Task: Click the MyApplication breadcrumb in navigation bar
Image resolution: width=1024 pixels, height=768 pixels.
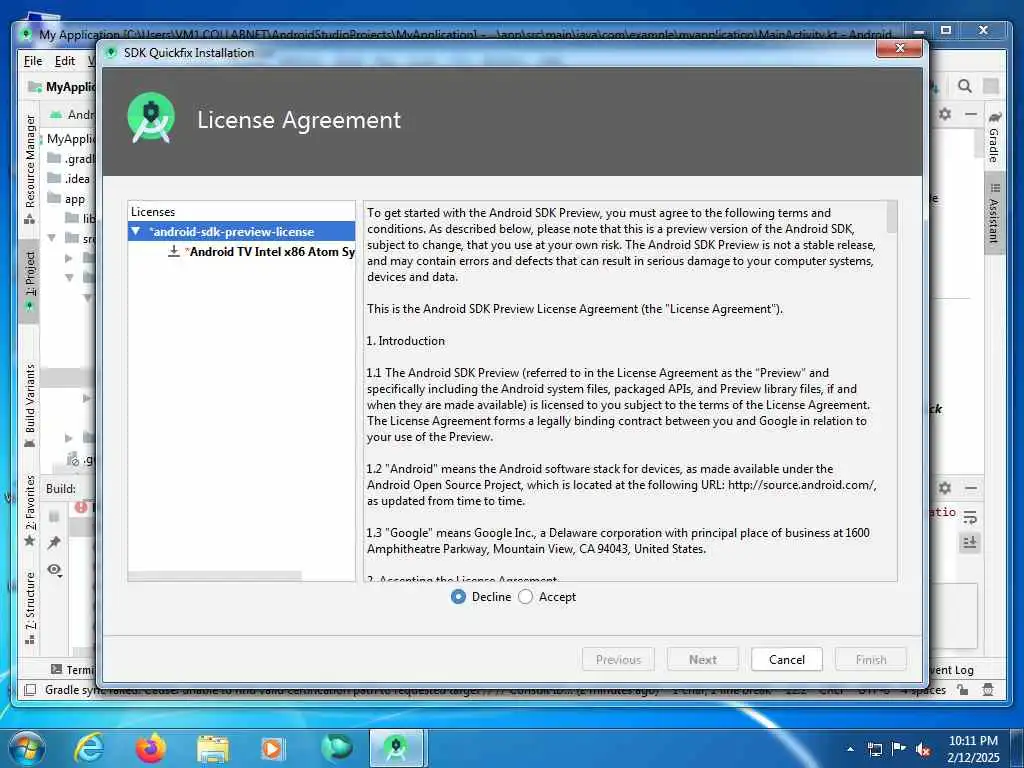Action: click(63, 86)
